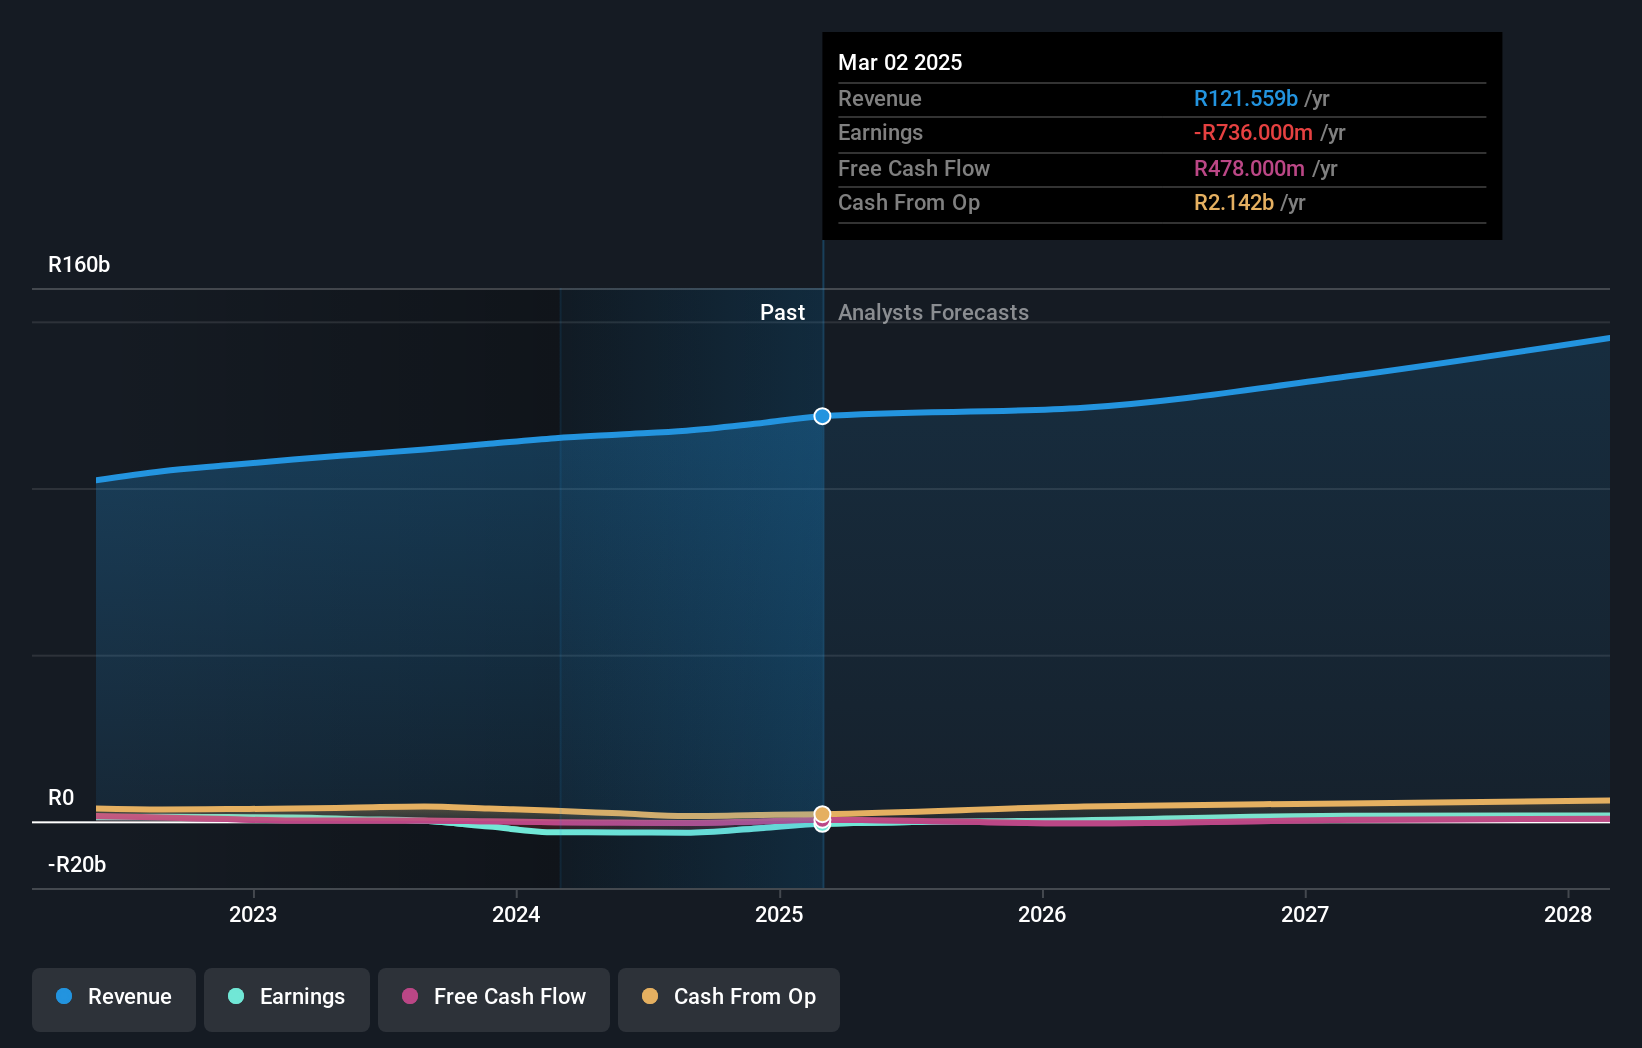Click the orange Cash From Op data marker
Screen dimensions: 1642x1048
click(x=822, y=814)
